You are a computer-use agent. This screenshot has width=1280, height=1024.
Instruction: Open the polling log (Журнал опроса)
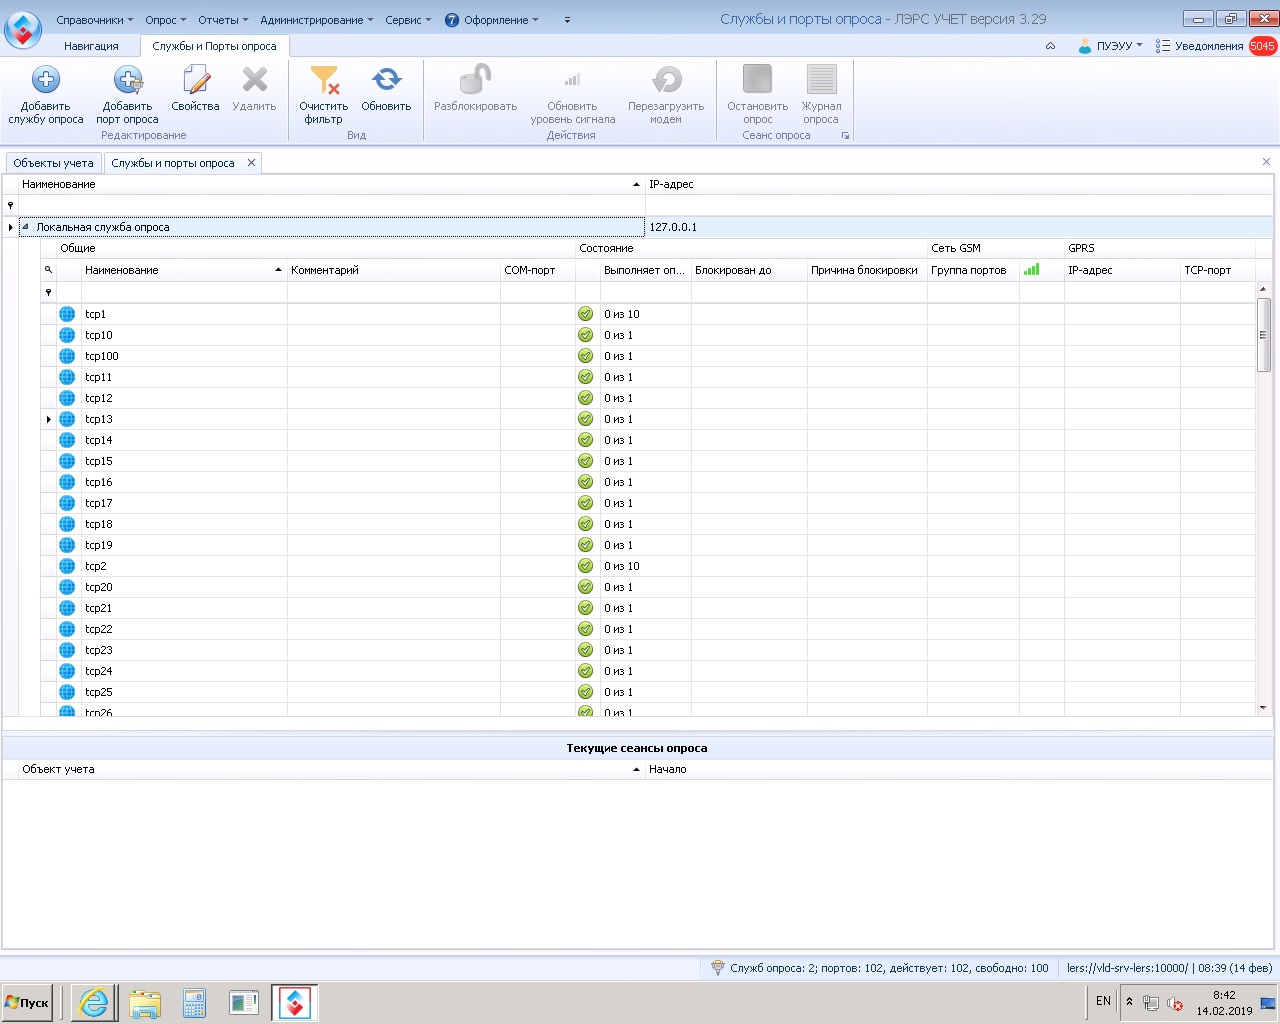pos(821,95)
